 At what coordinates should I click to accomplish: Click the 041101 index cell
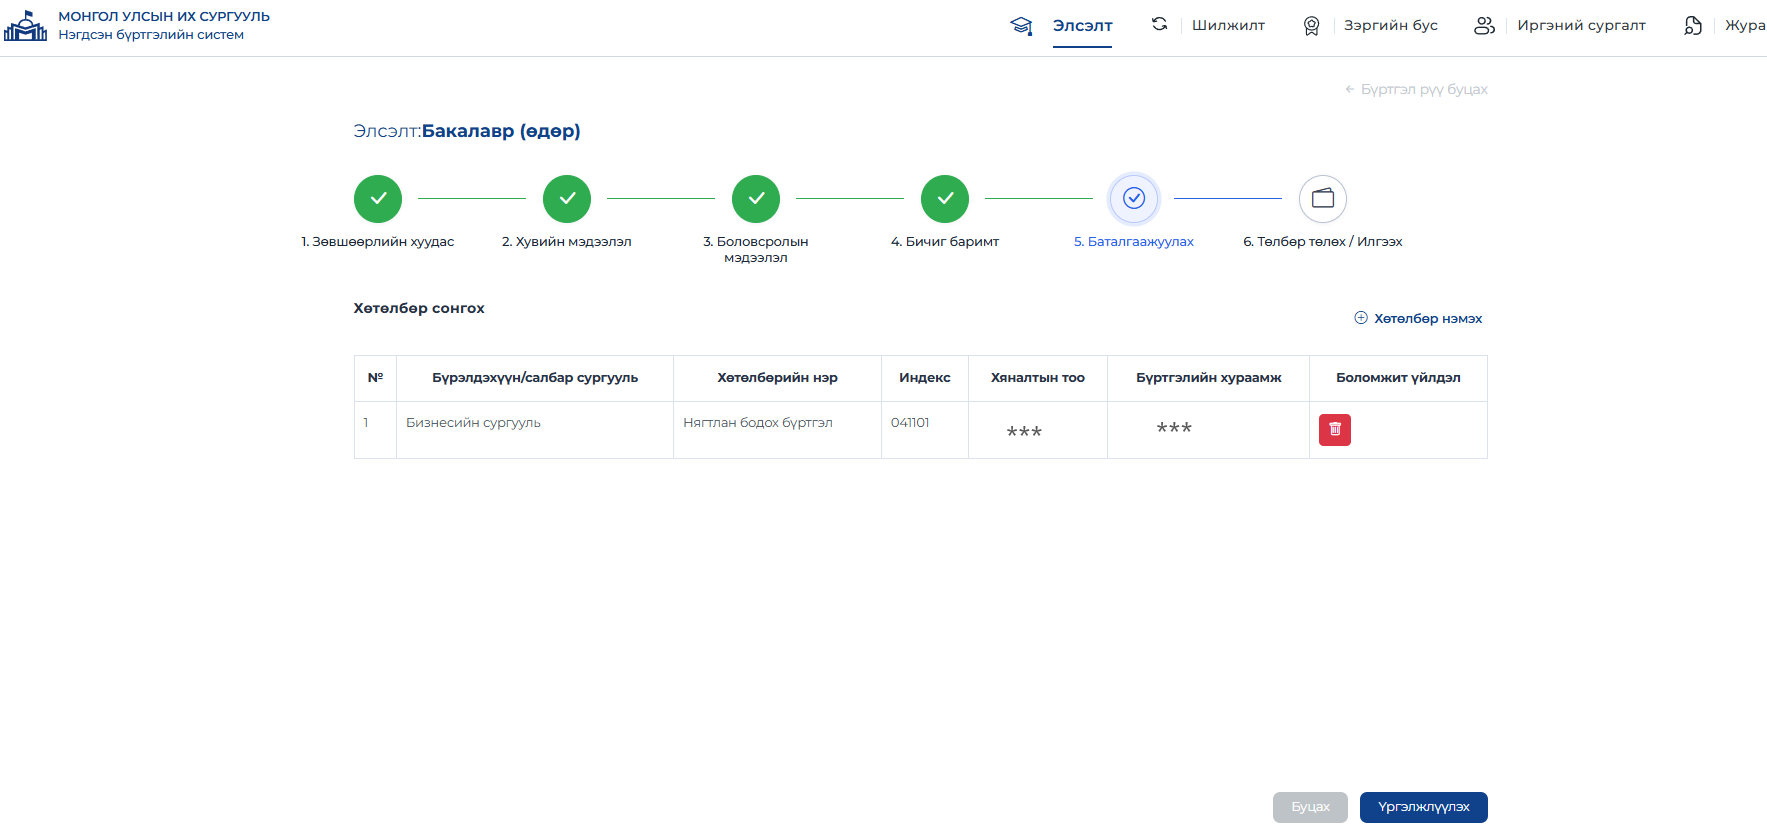(925, 430)
